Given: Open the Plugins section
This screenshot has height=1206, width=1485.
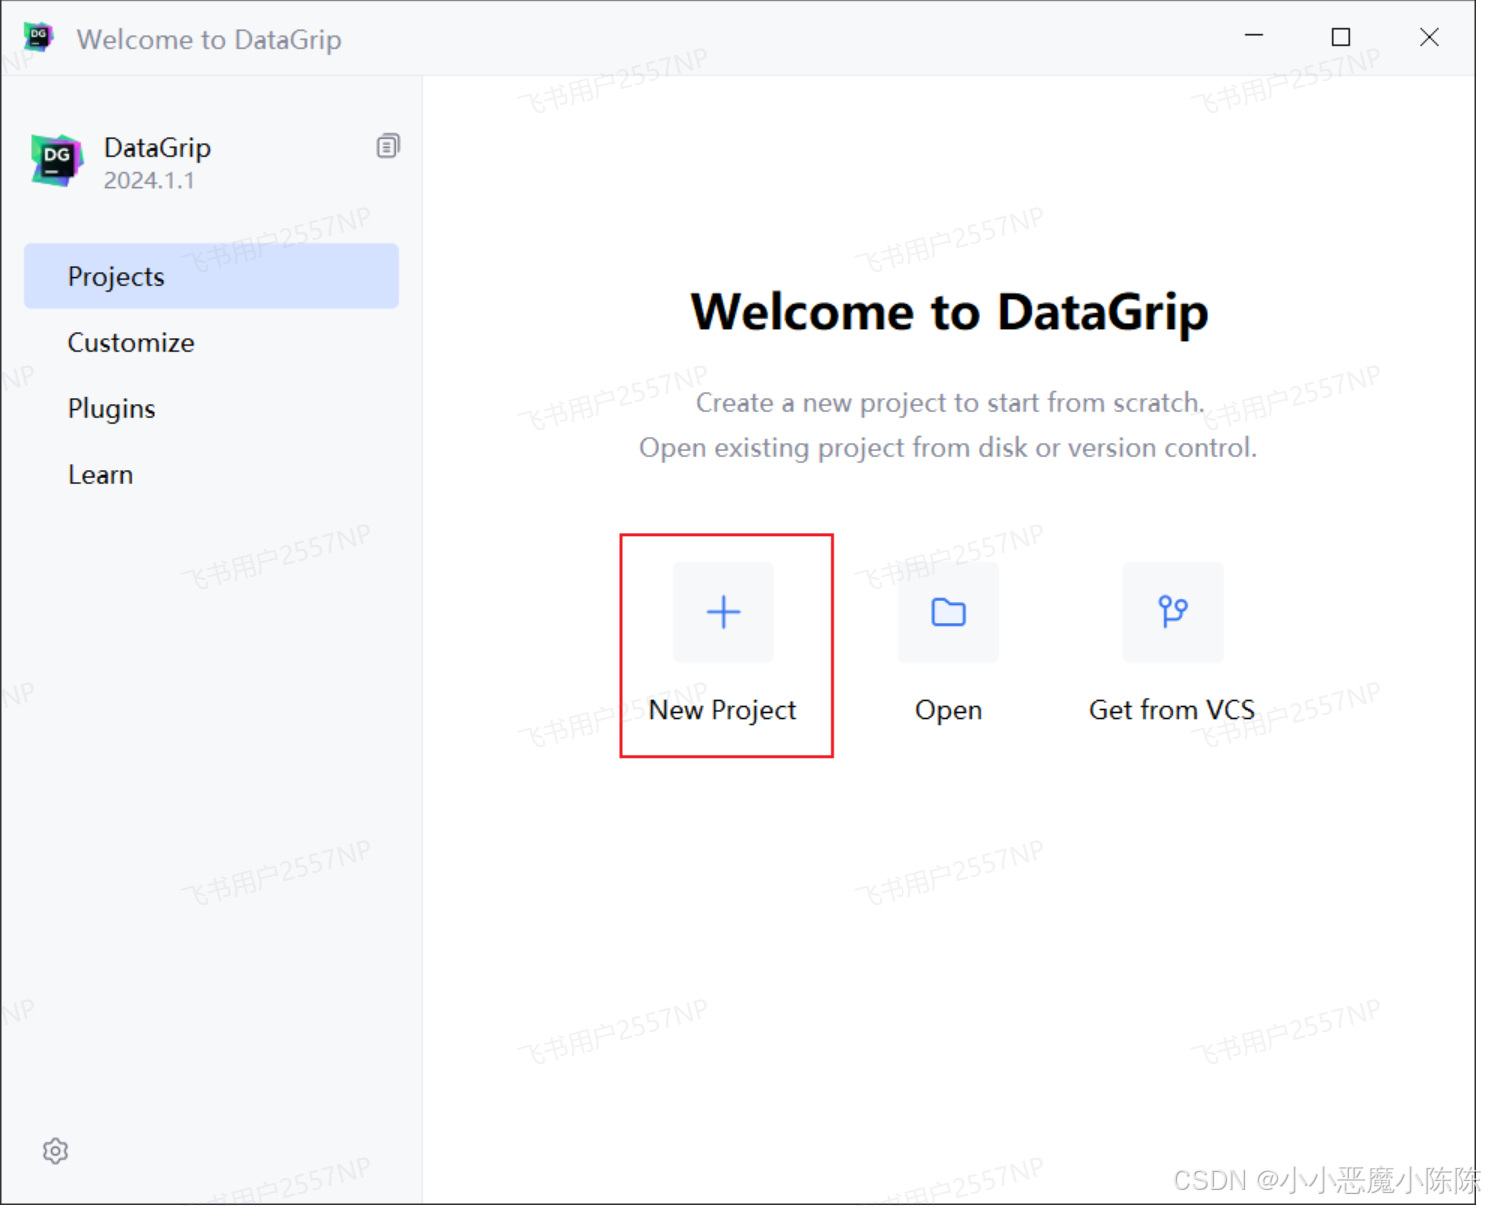Looking at the screenshot, I should tap(111, 408).
